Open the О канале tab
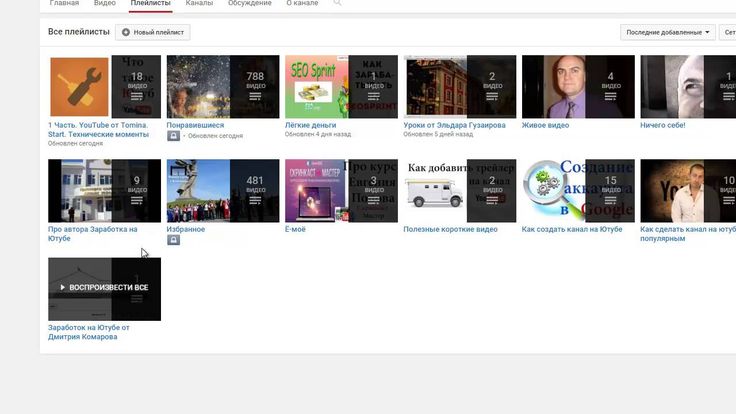 tap(303, 4)
